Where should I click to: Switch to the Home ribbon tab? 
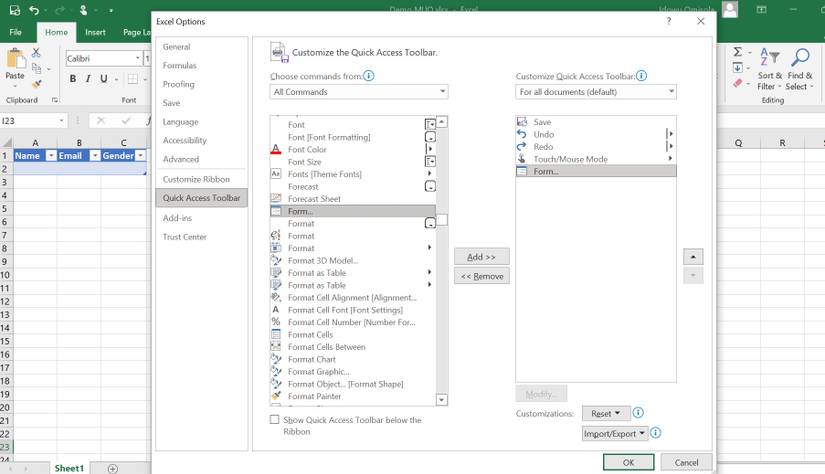[x=56, y=32]
